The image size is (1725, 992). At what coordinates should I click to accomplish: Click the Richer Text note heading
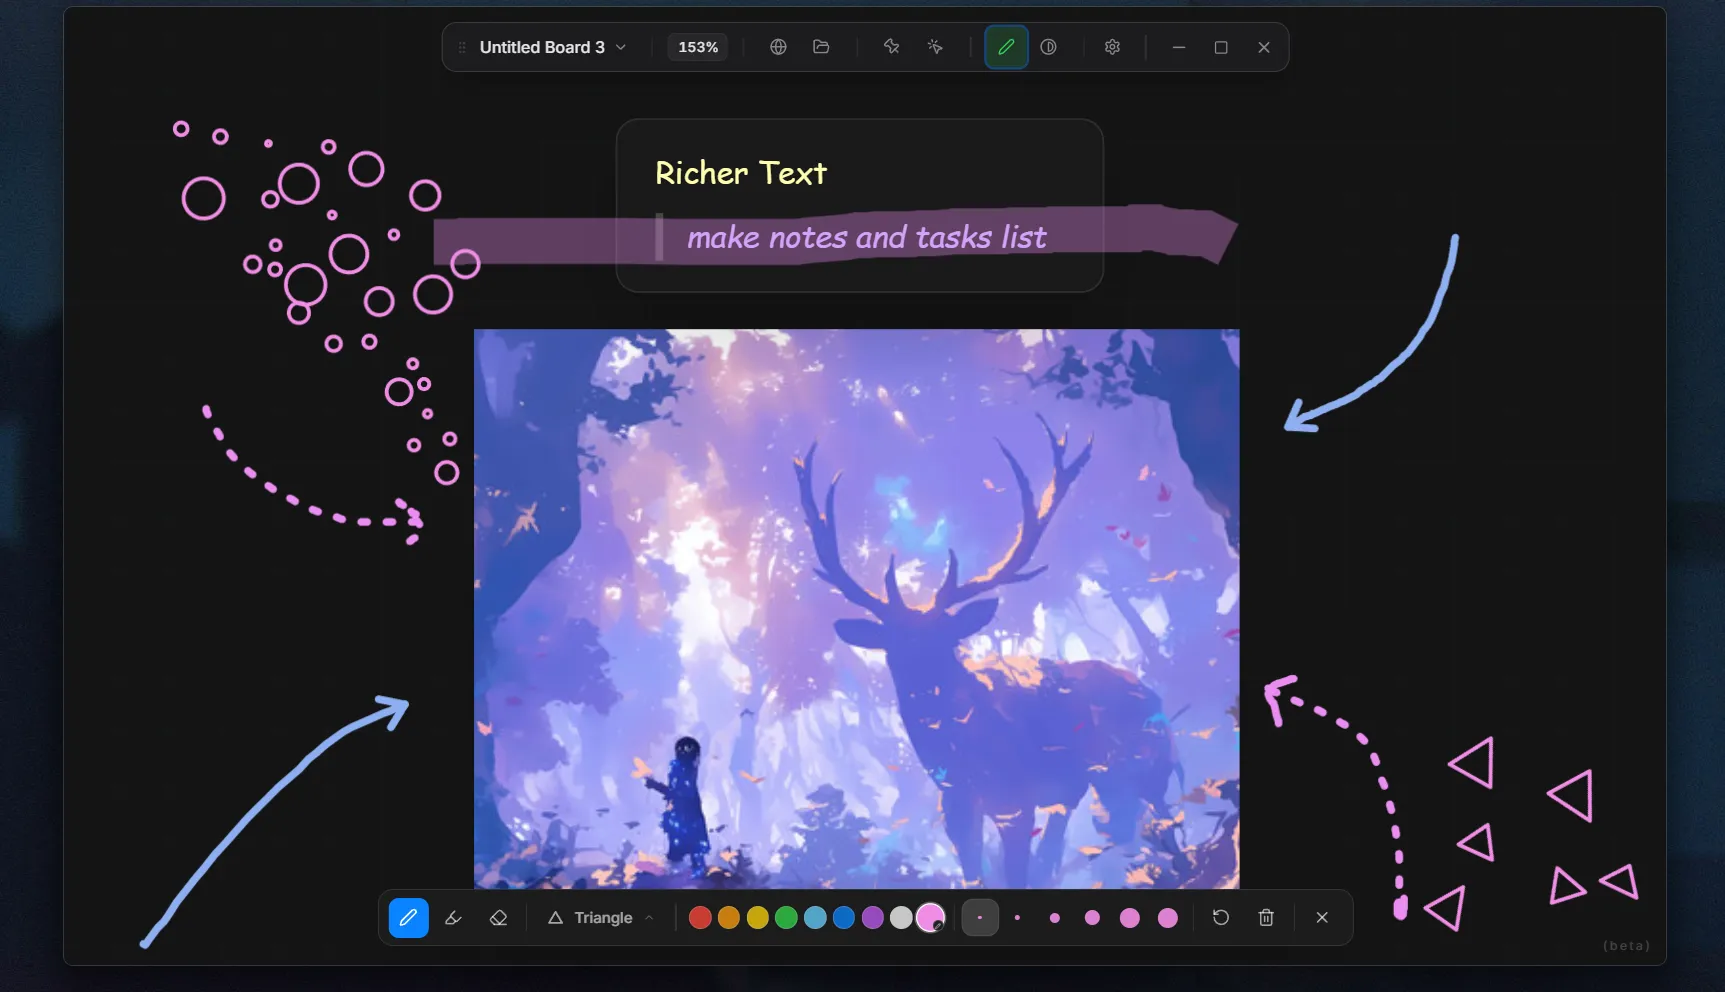[741, 173]
